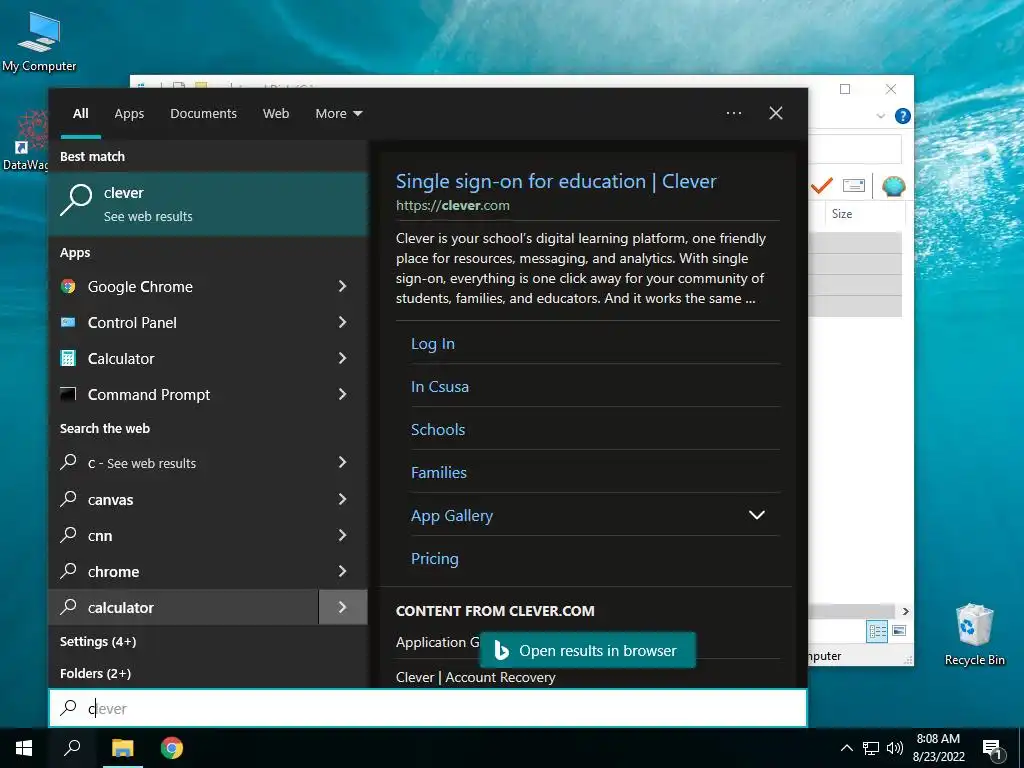Open the notification center icon
The image size is (1024, 768).
[993, 750]
